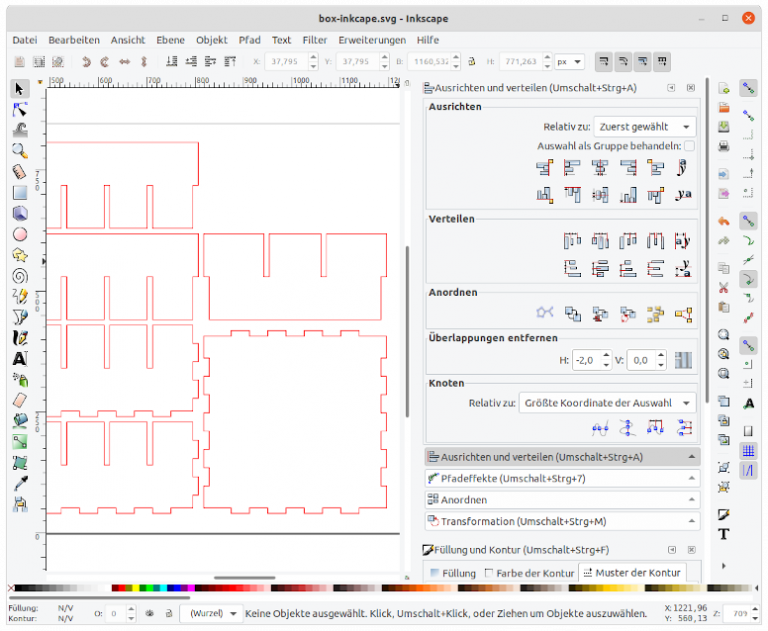
Task: Open Bearbeiten menu
Action: (74, 40)
